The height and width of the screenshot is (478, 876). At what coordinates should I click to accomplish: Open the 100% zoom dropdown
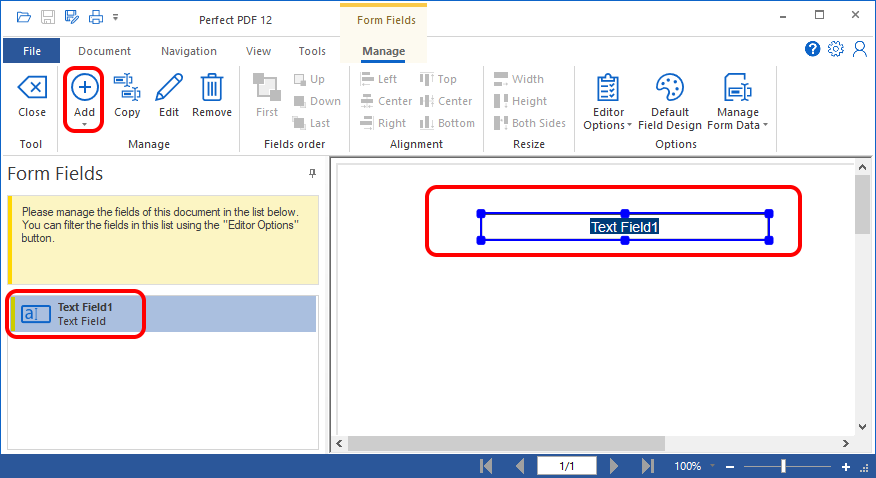pos(712,465)
